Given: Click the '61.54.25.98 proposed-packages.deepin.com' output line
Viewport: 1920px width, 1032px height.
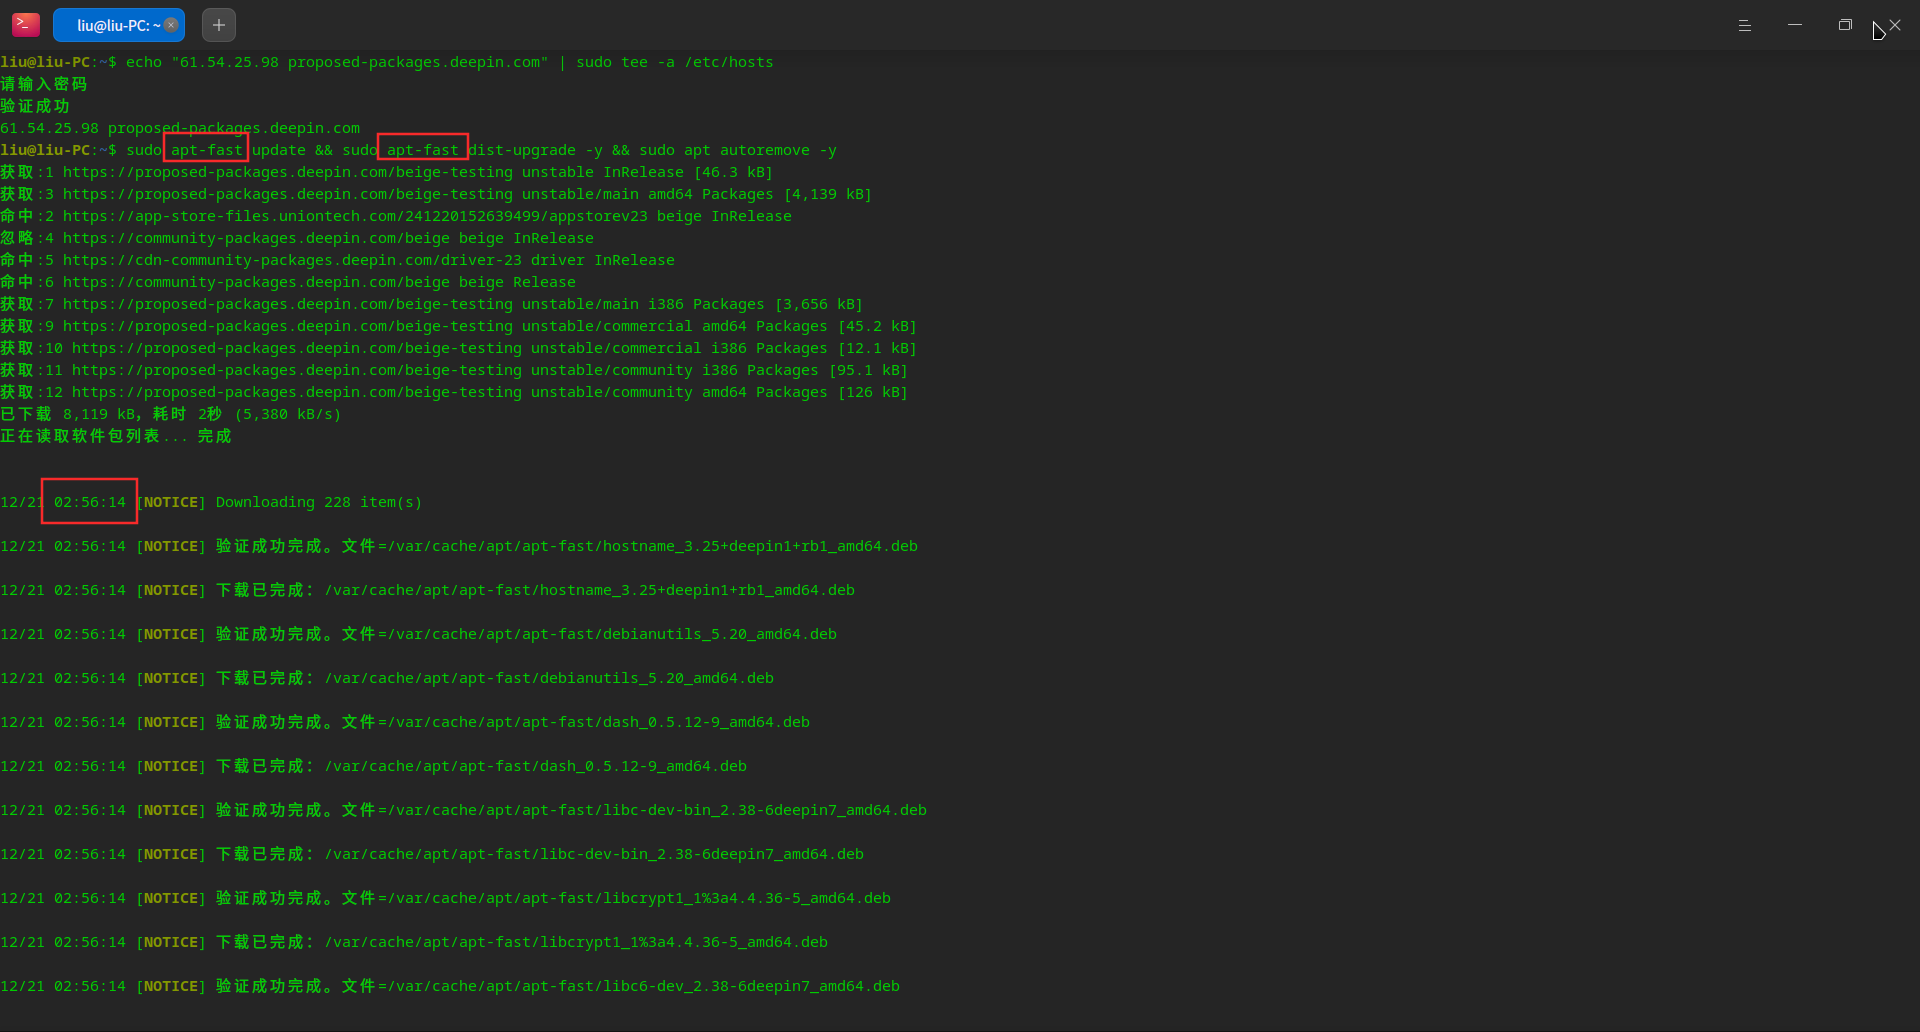Looking at the screenshot, I should (x=180, y=128).
